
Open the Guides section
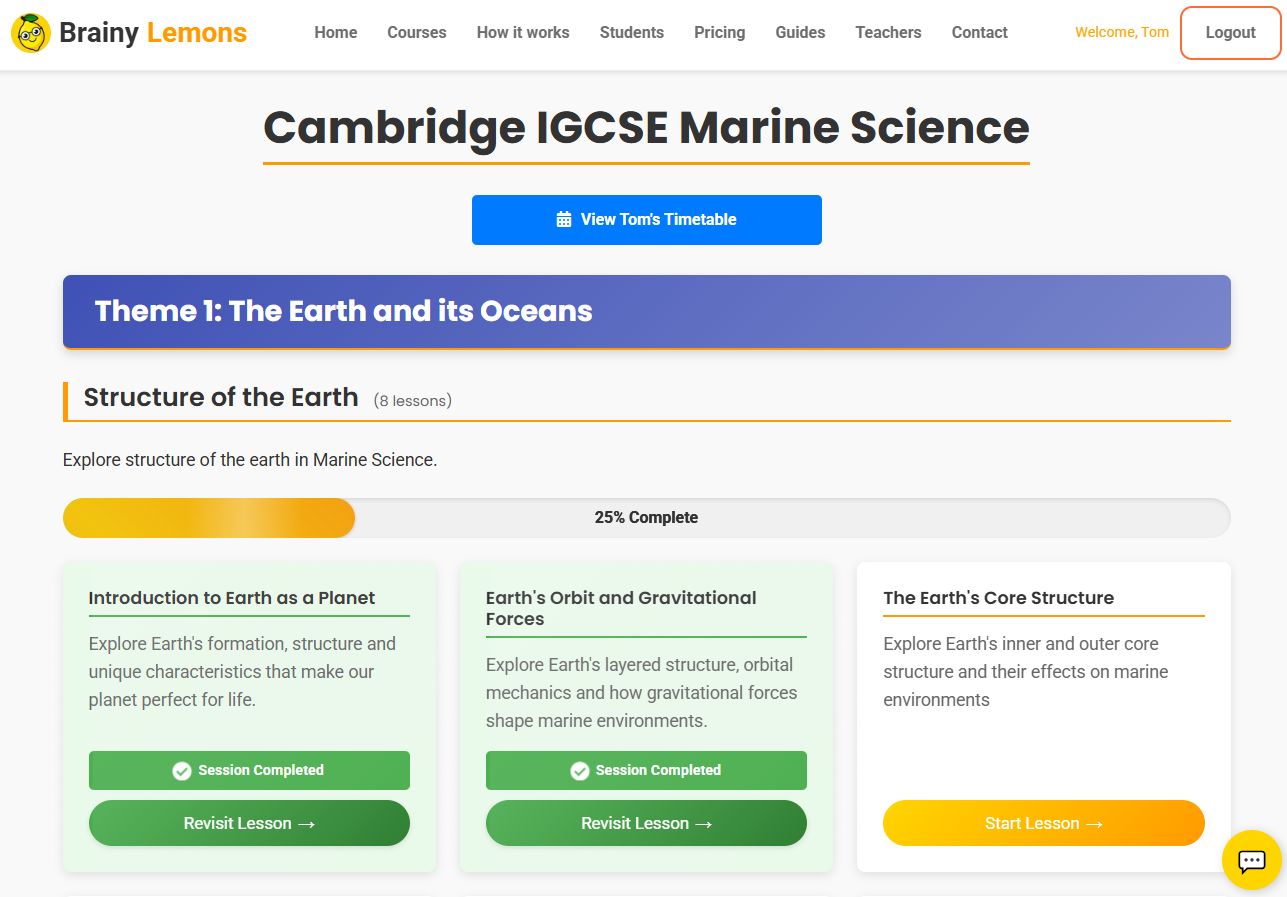[x=800, y=33]
